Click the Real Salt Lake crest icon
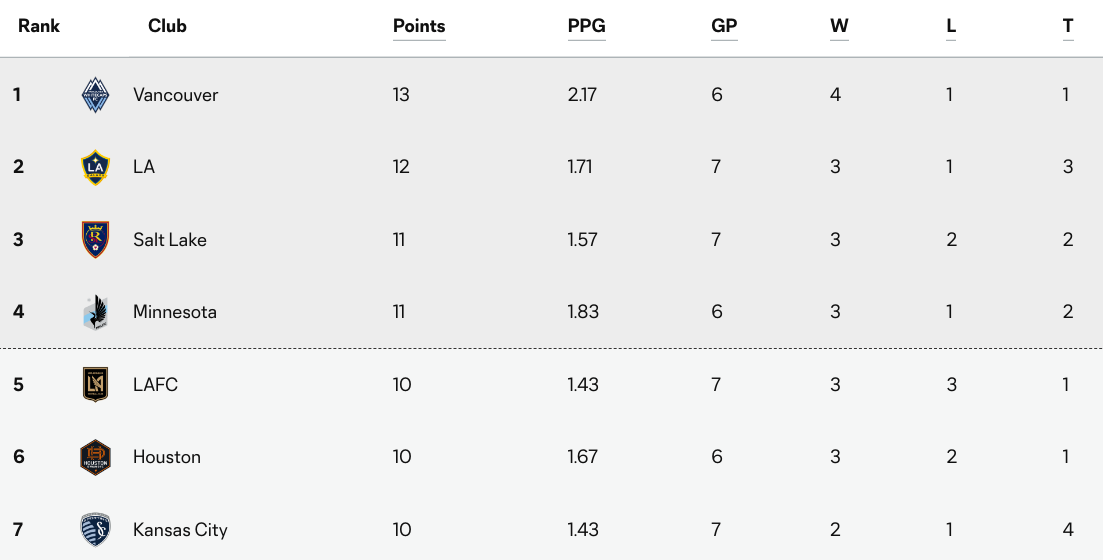The height and width of the screenshot is (560, 1103). coord(95,240)
